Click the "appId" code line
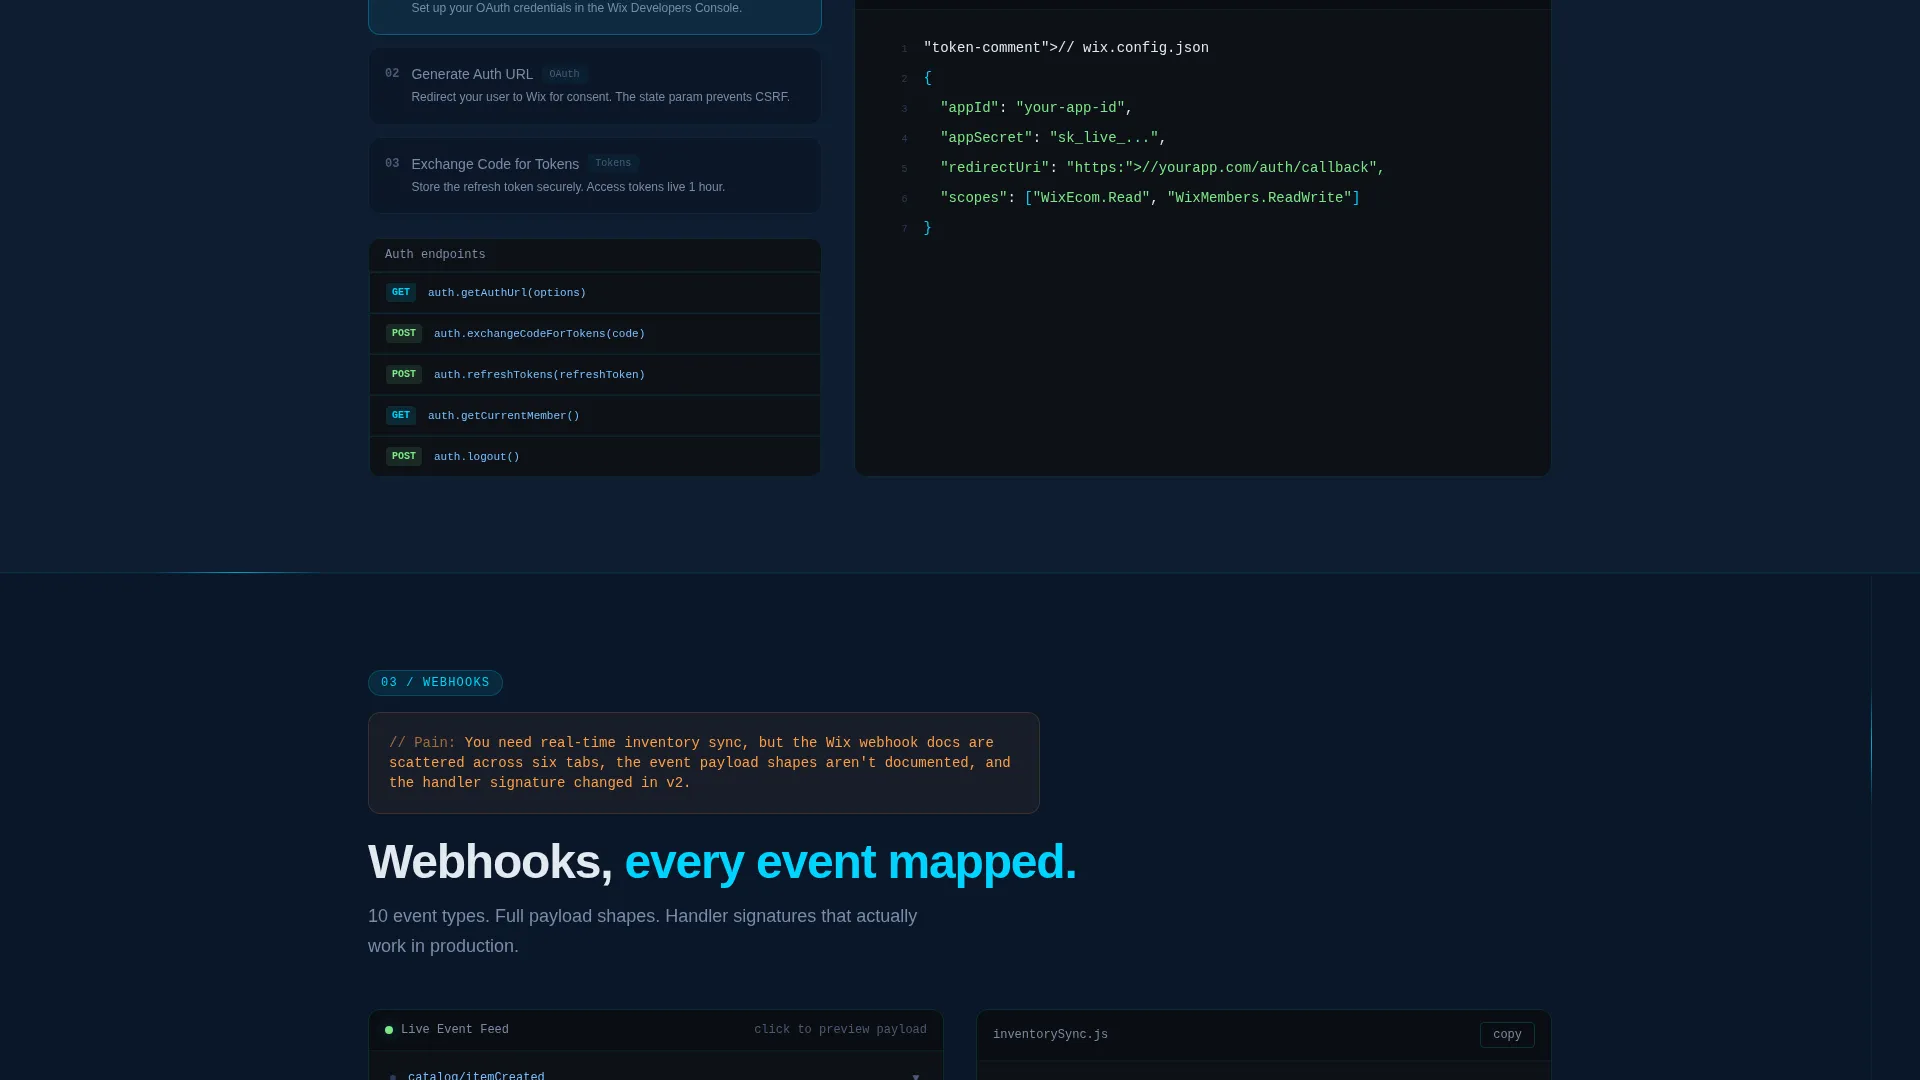The width and height of the screenshot is (1920, 1080). pyautogui.click(x=1036, y=108)
